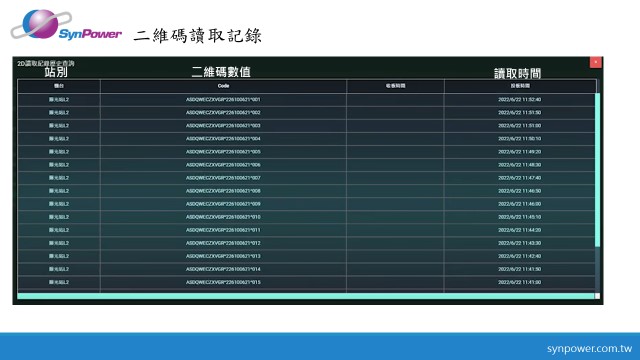
Task: Click the empty third column header
Action: [x=395, y=86]
